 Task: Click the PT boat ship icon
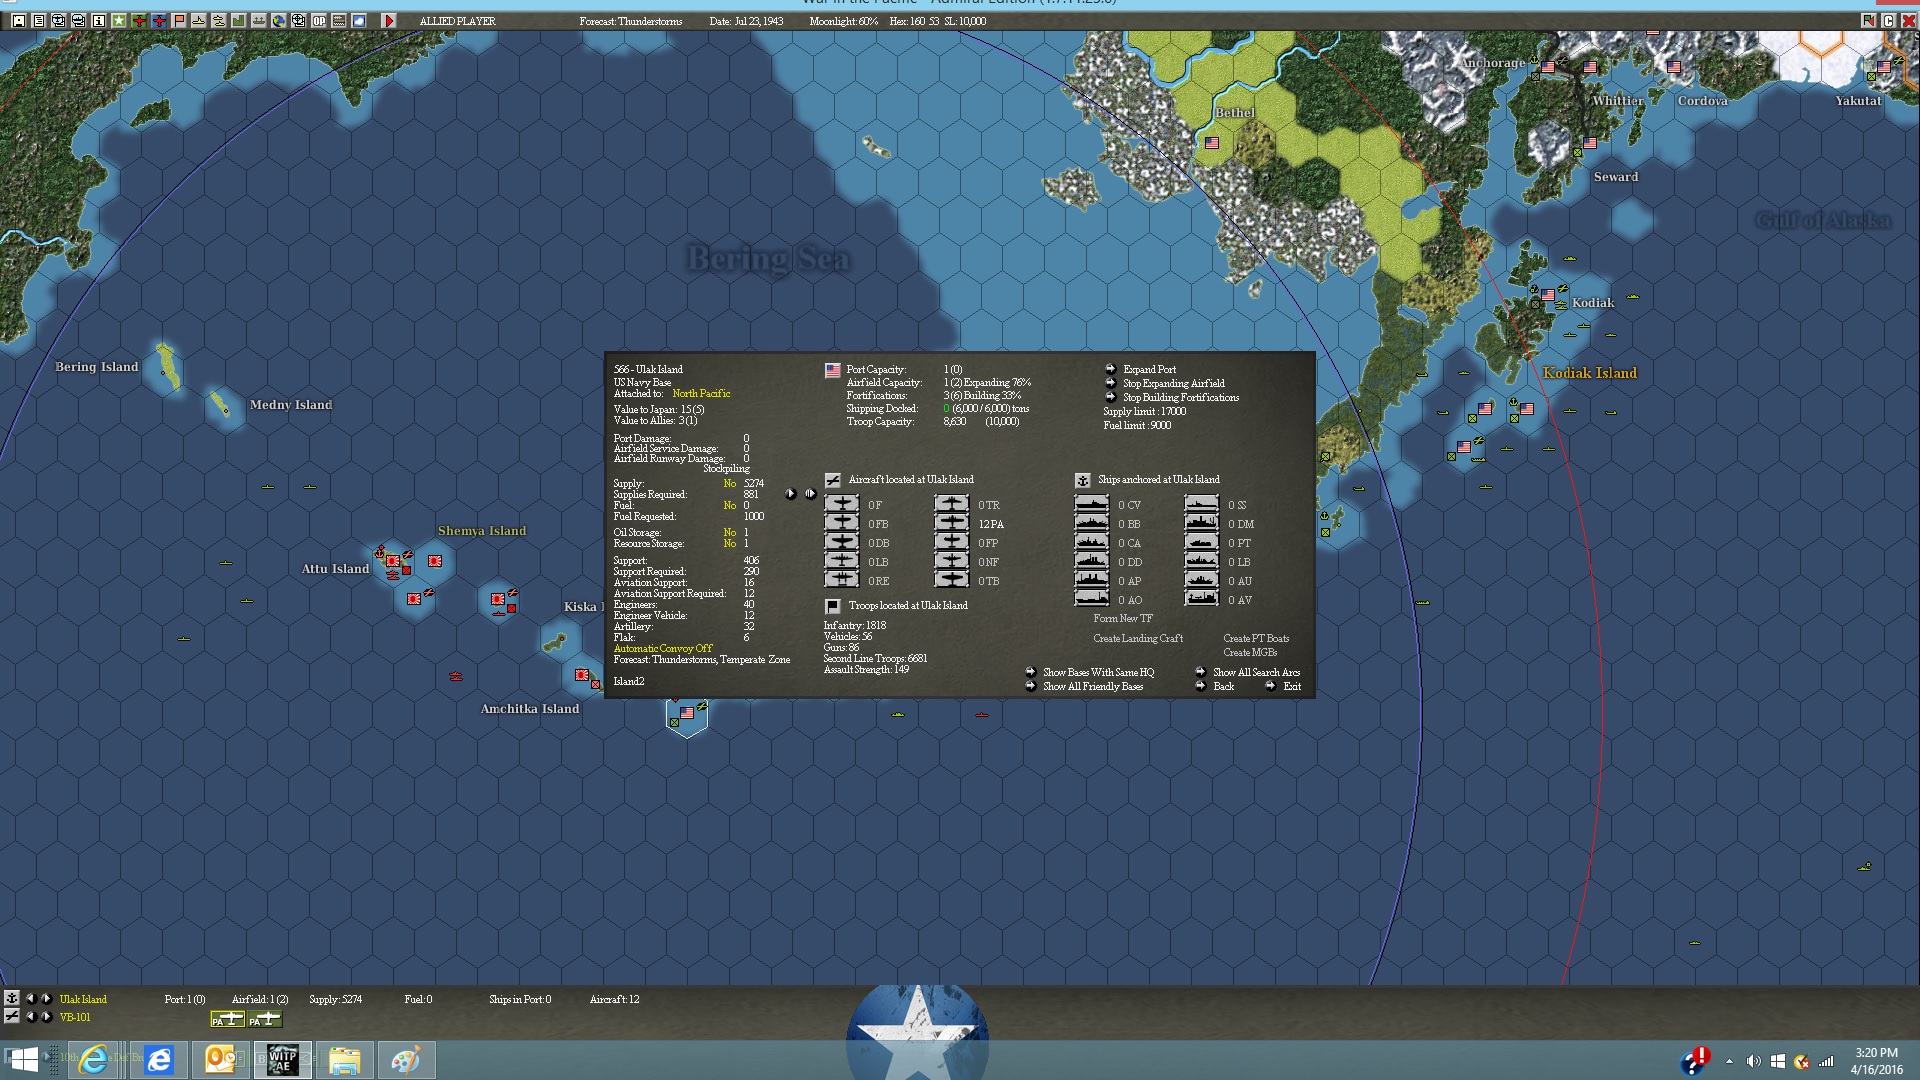[x=1201, y=543]
